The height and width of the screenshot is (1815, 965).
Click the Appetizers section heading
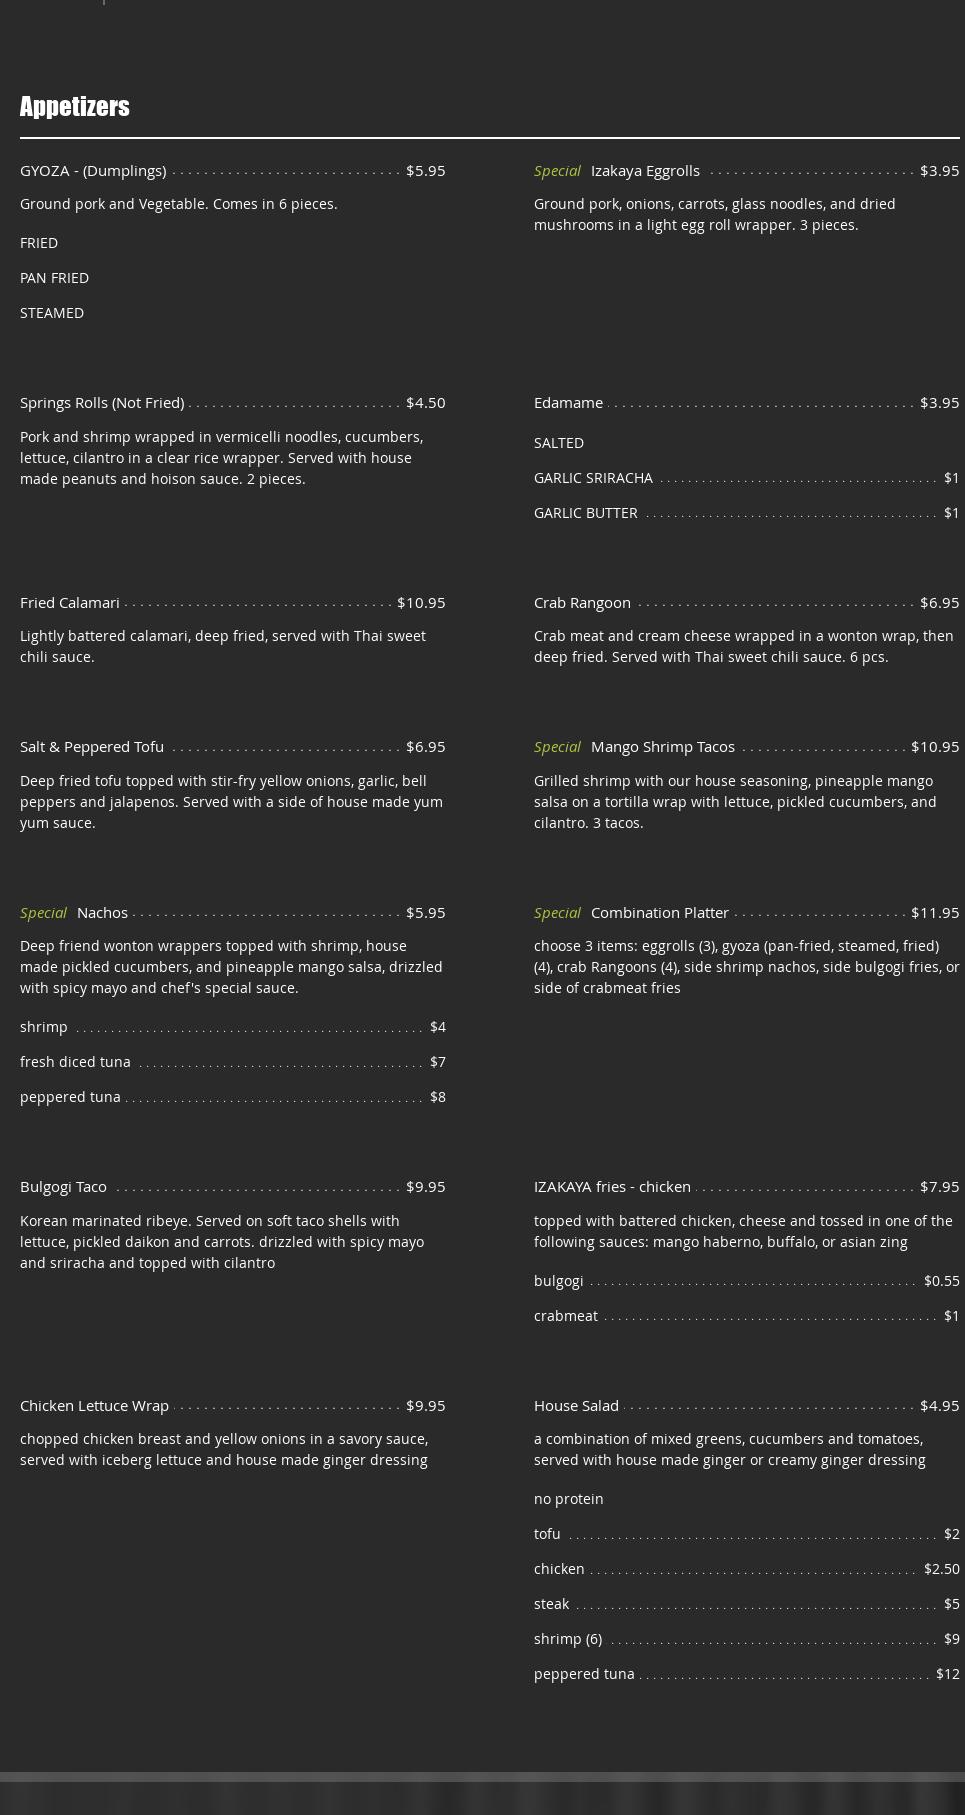point(75,107)
